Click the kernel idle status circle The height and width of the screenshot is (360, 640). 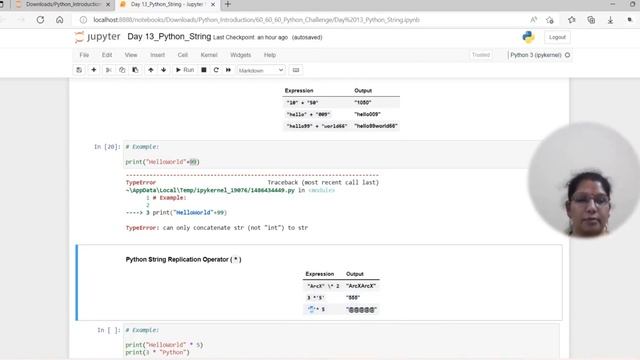click(x=567, y=55)
